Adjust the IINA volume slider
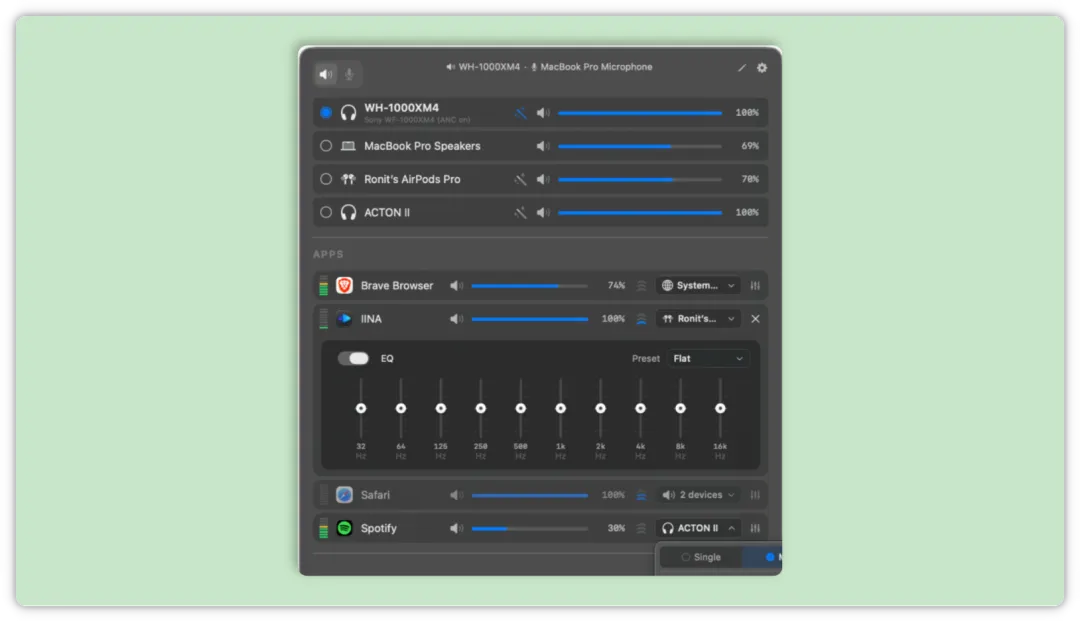The height and width of the screenshot is (622, 1080). (x=530, y=319)
